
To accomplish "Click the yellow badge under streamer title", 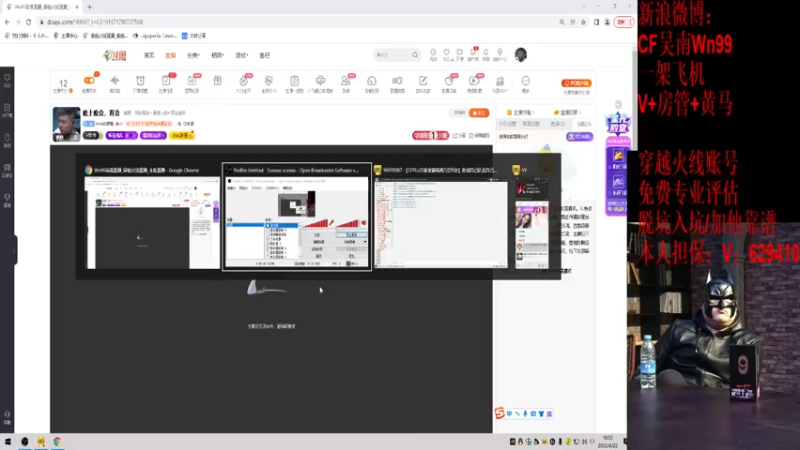I will click(x=182, y=135).
